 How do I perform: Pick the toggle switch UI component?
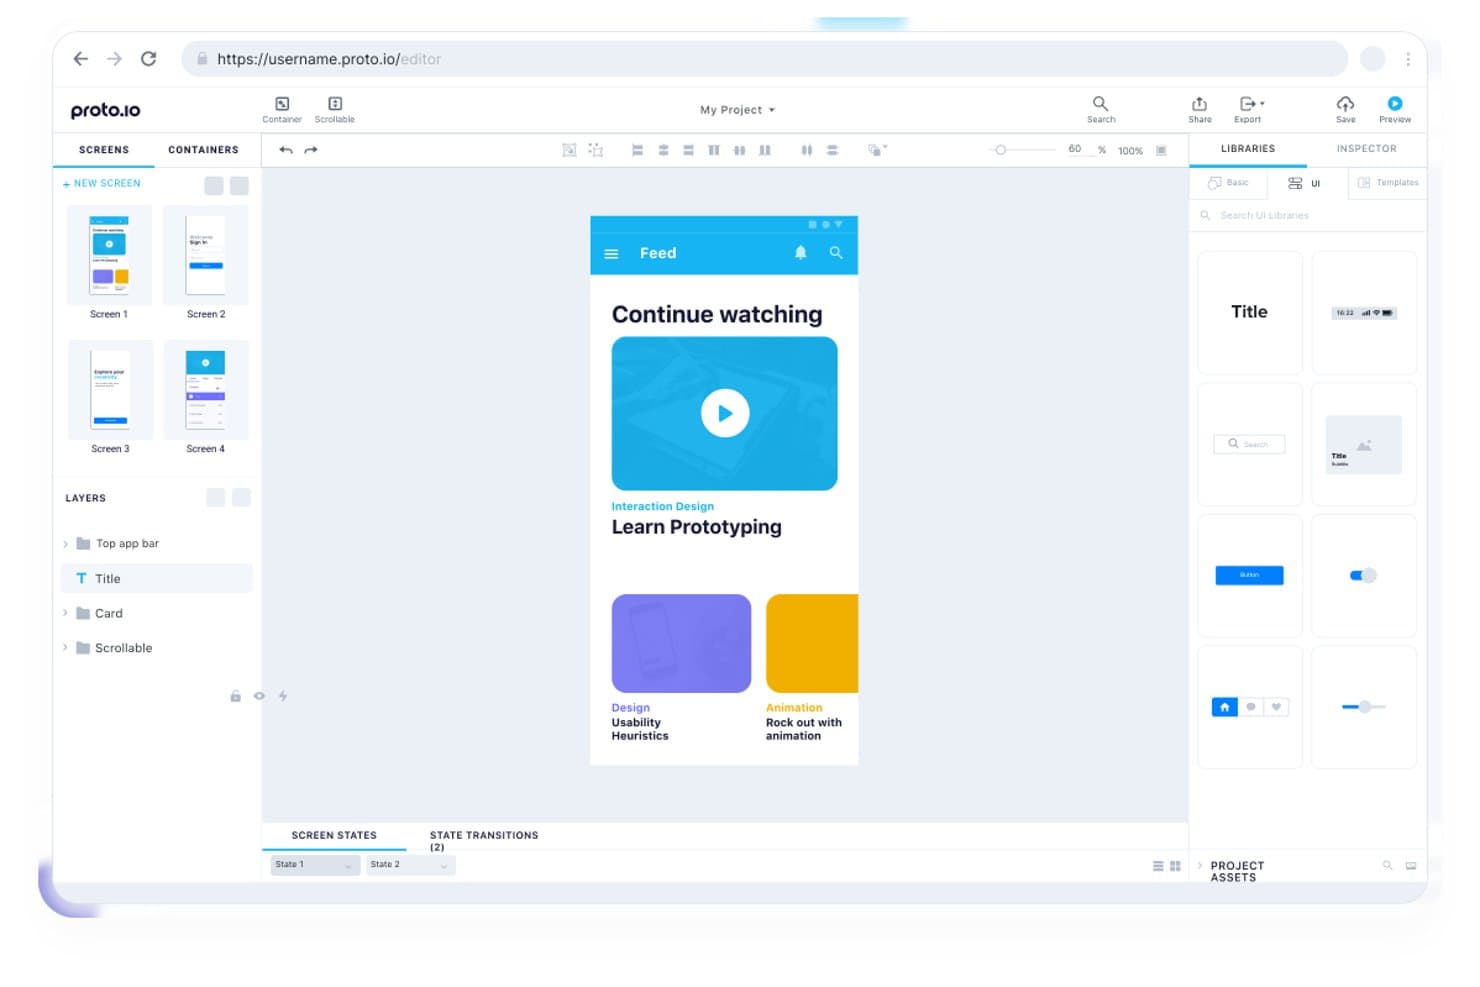1363,575
